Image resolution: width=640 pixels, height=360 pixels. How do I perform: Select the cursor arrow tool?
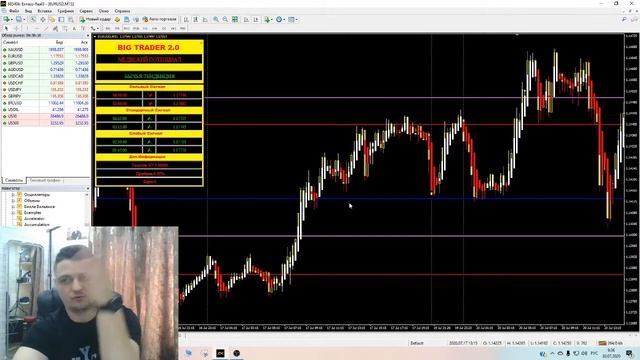click(6, 28)
